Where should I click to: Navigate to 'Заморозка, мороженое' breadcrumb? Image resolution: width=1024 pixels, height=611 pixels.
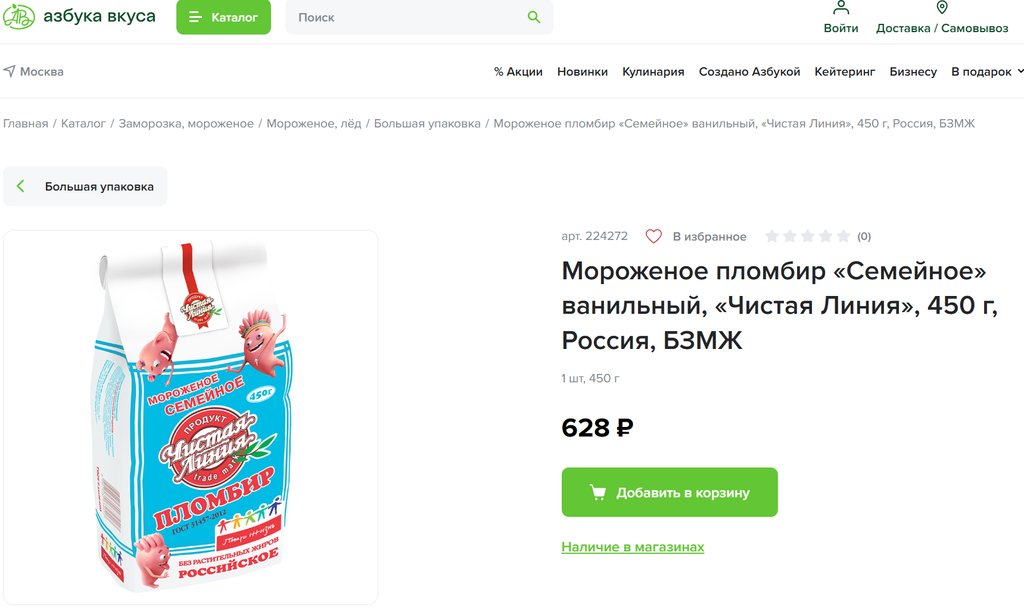coord(186,124)
